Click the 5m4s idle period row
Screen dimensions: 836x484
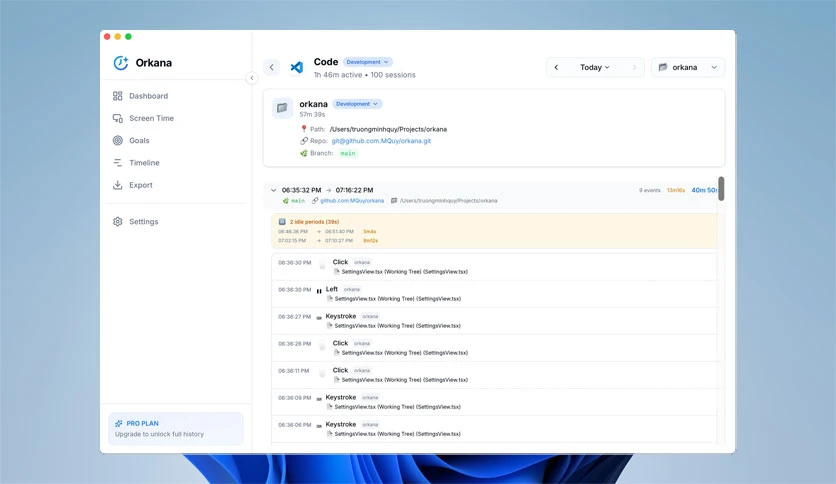pyautogui.click(x=327, y=232)
